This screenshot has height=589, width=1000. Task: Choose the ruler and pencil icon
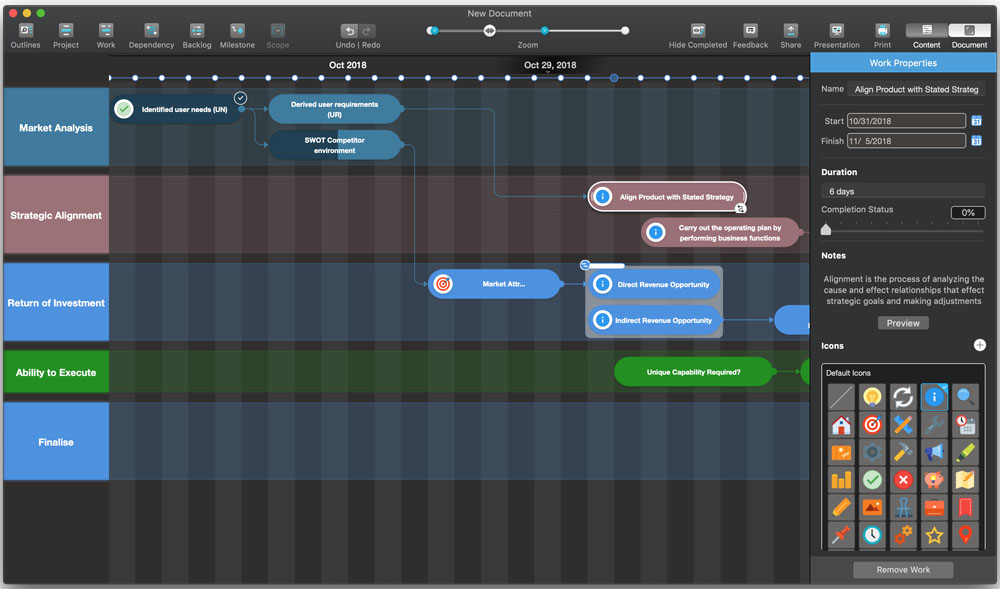pyautogui.click(x=903, y=425)
